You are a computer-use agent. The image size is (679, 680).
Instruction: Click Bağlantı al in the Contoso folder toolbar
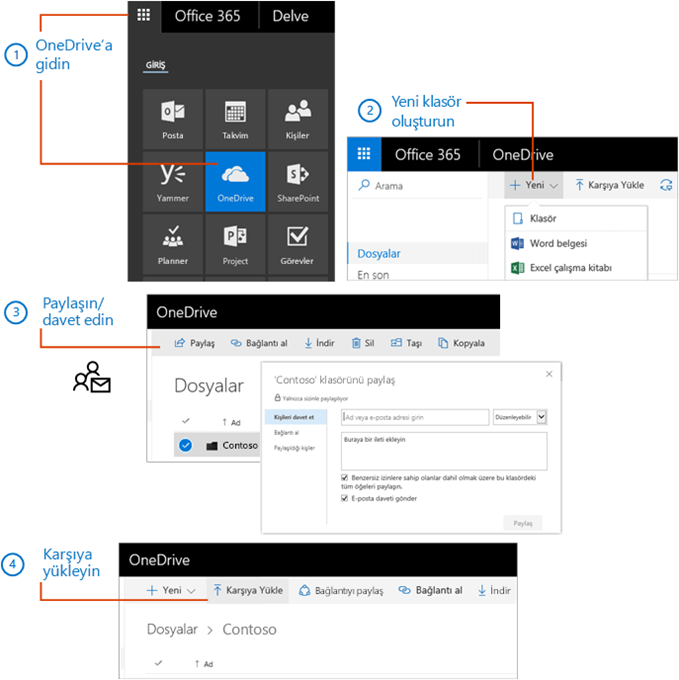[430, 590]
